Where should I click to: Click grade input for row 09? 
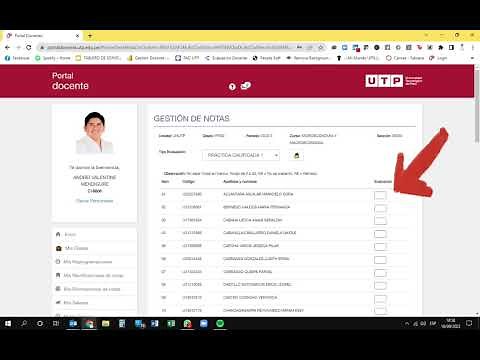tap(380, 299)
